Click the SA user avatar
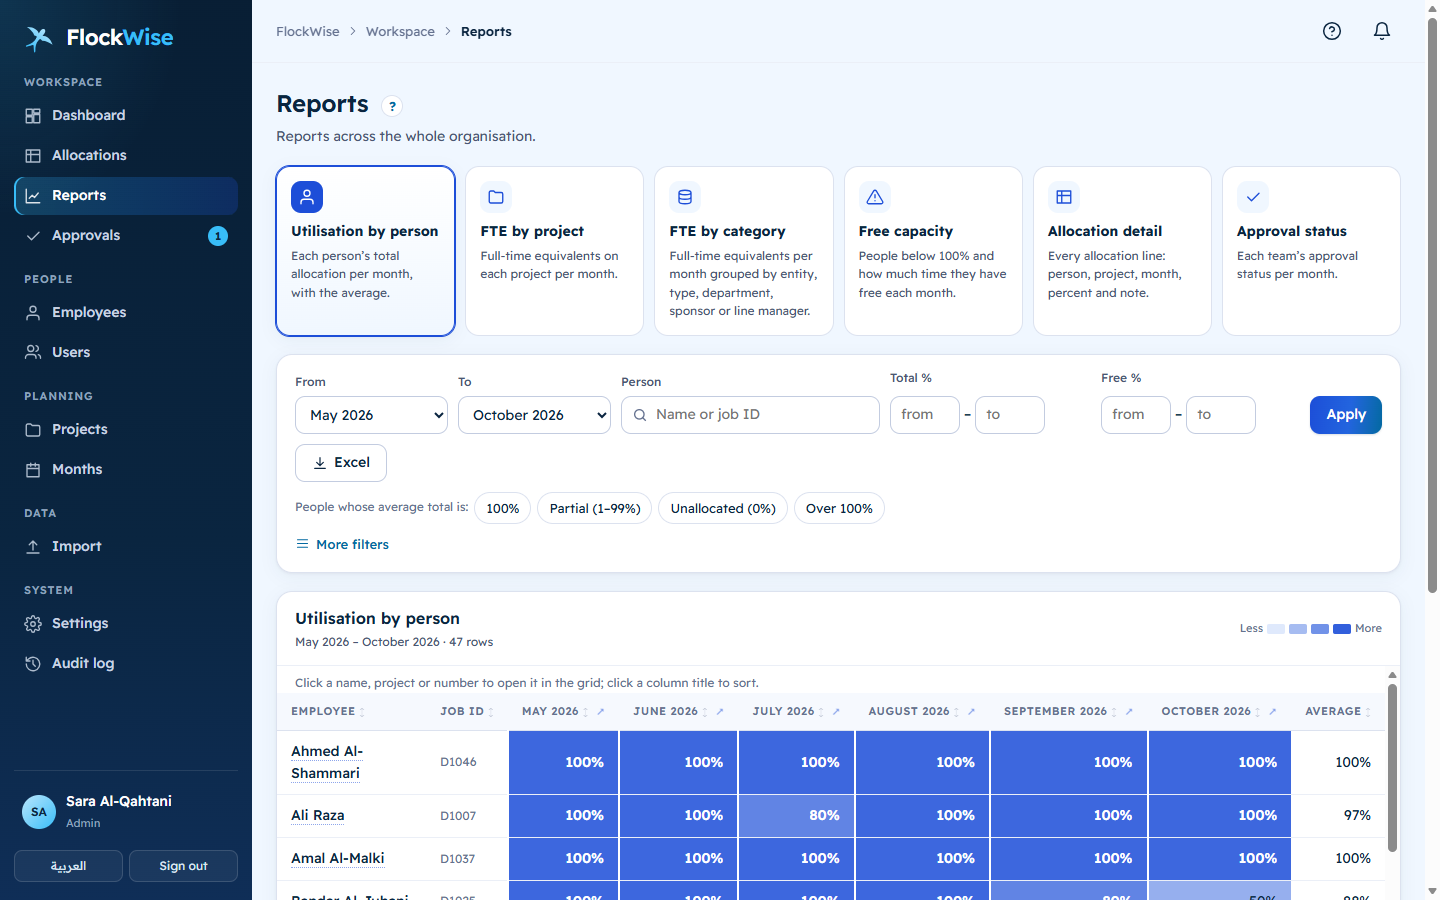 39,812
